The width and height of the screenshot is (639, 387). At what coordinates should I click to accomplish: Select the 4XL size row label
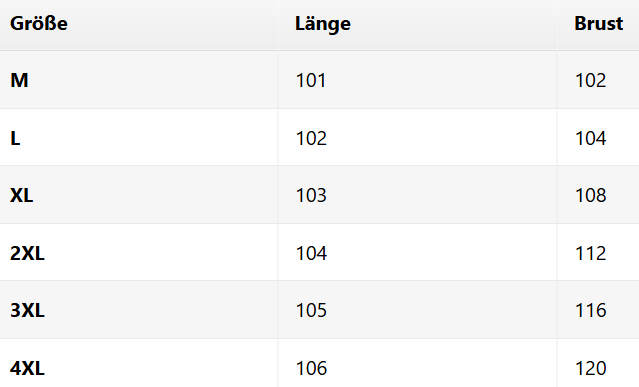click(x=27, y=369)
